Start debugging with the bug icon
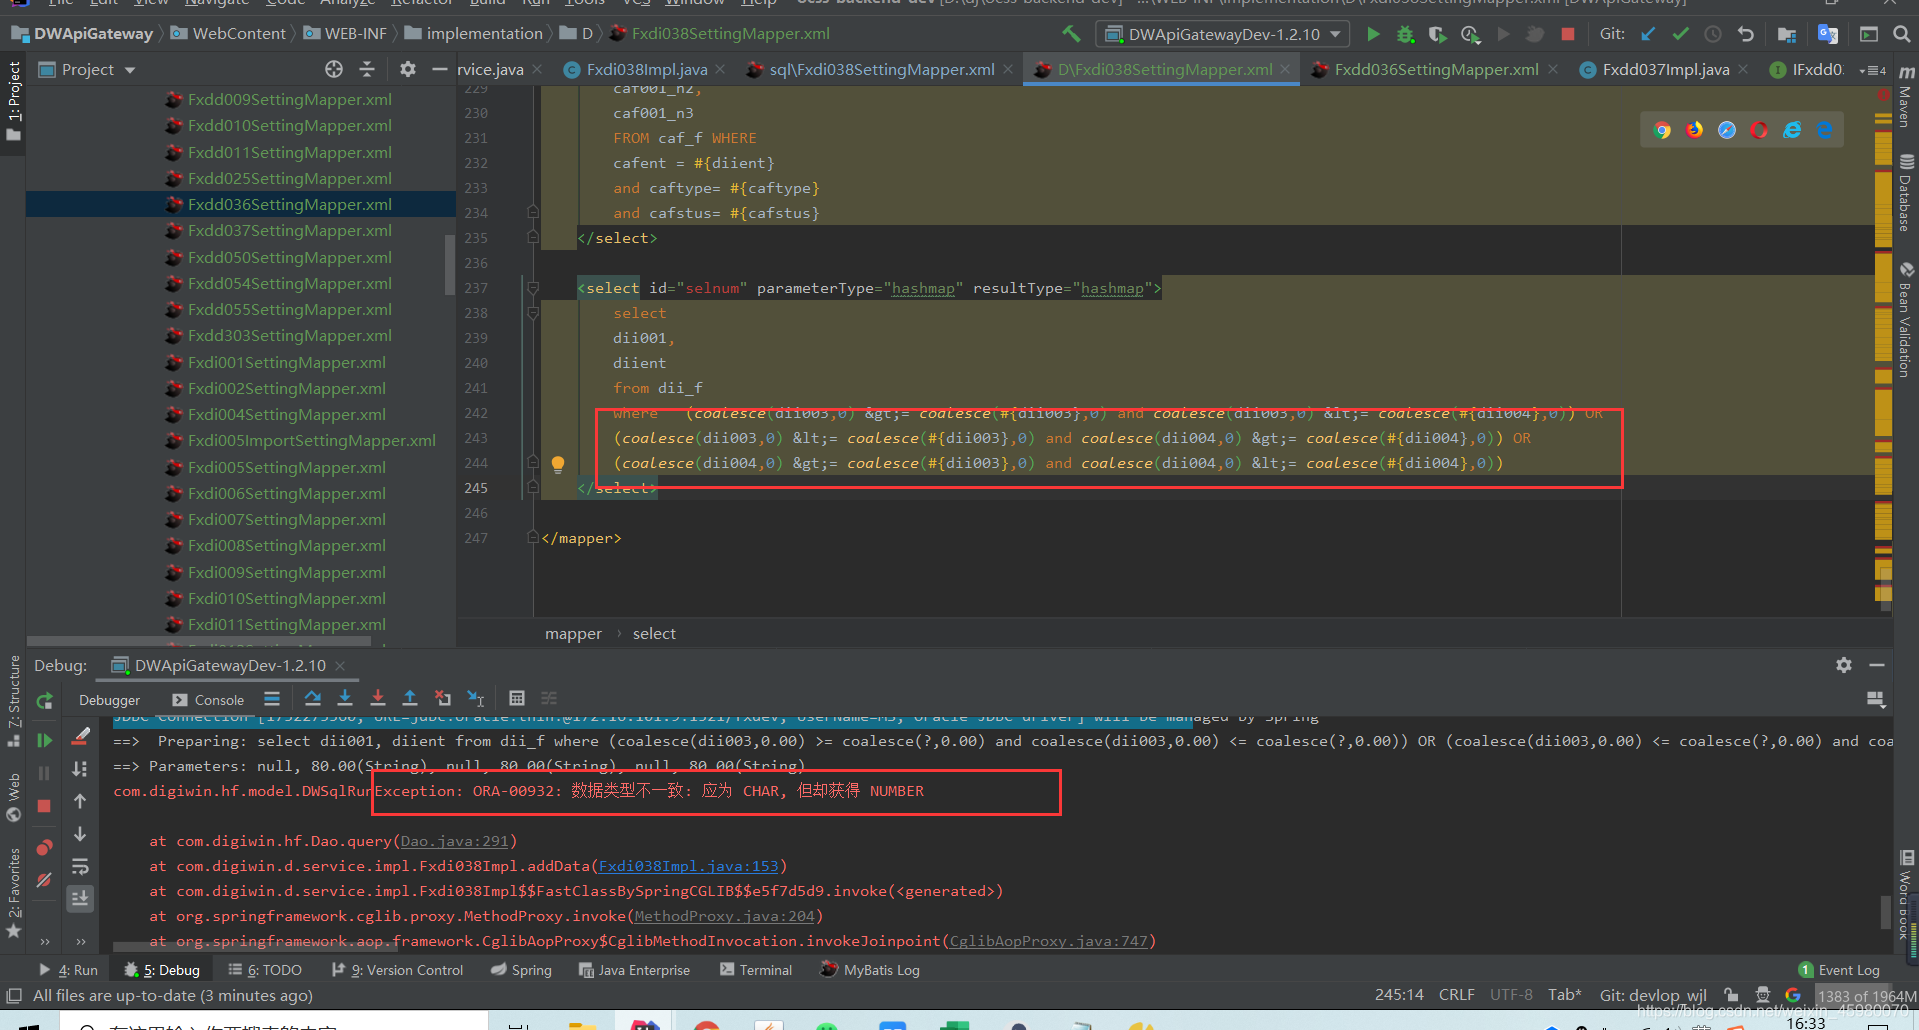This screenshot has width=1919, height=1030. point(1405,34)
